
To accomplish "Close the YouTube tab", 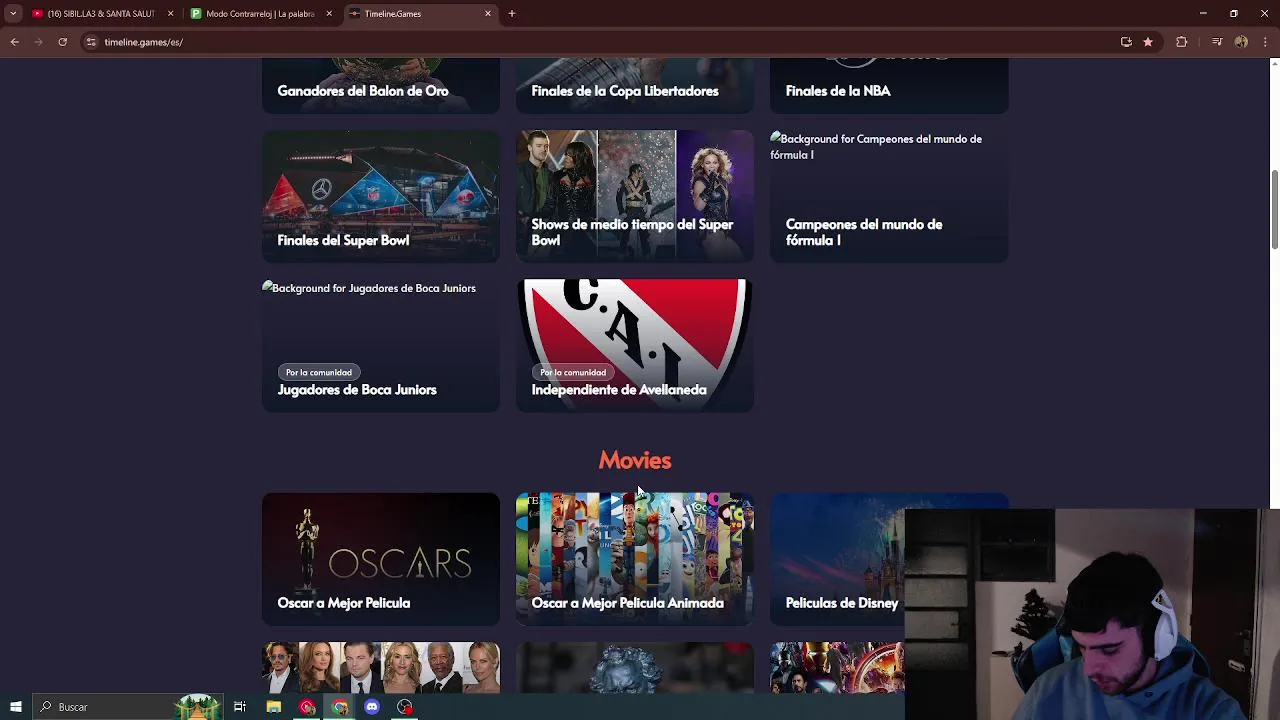I will click(170, 13).
